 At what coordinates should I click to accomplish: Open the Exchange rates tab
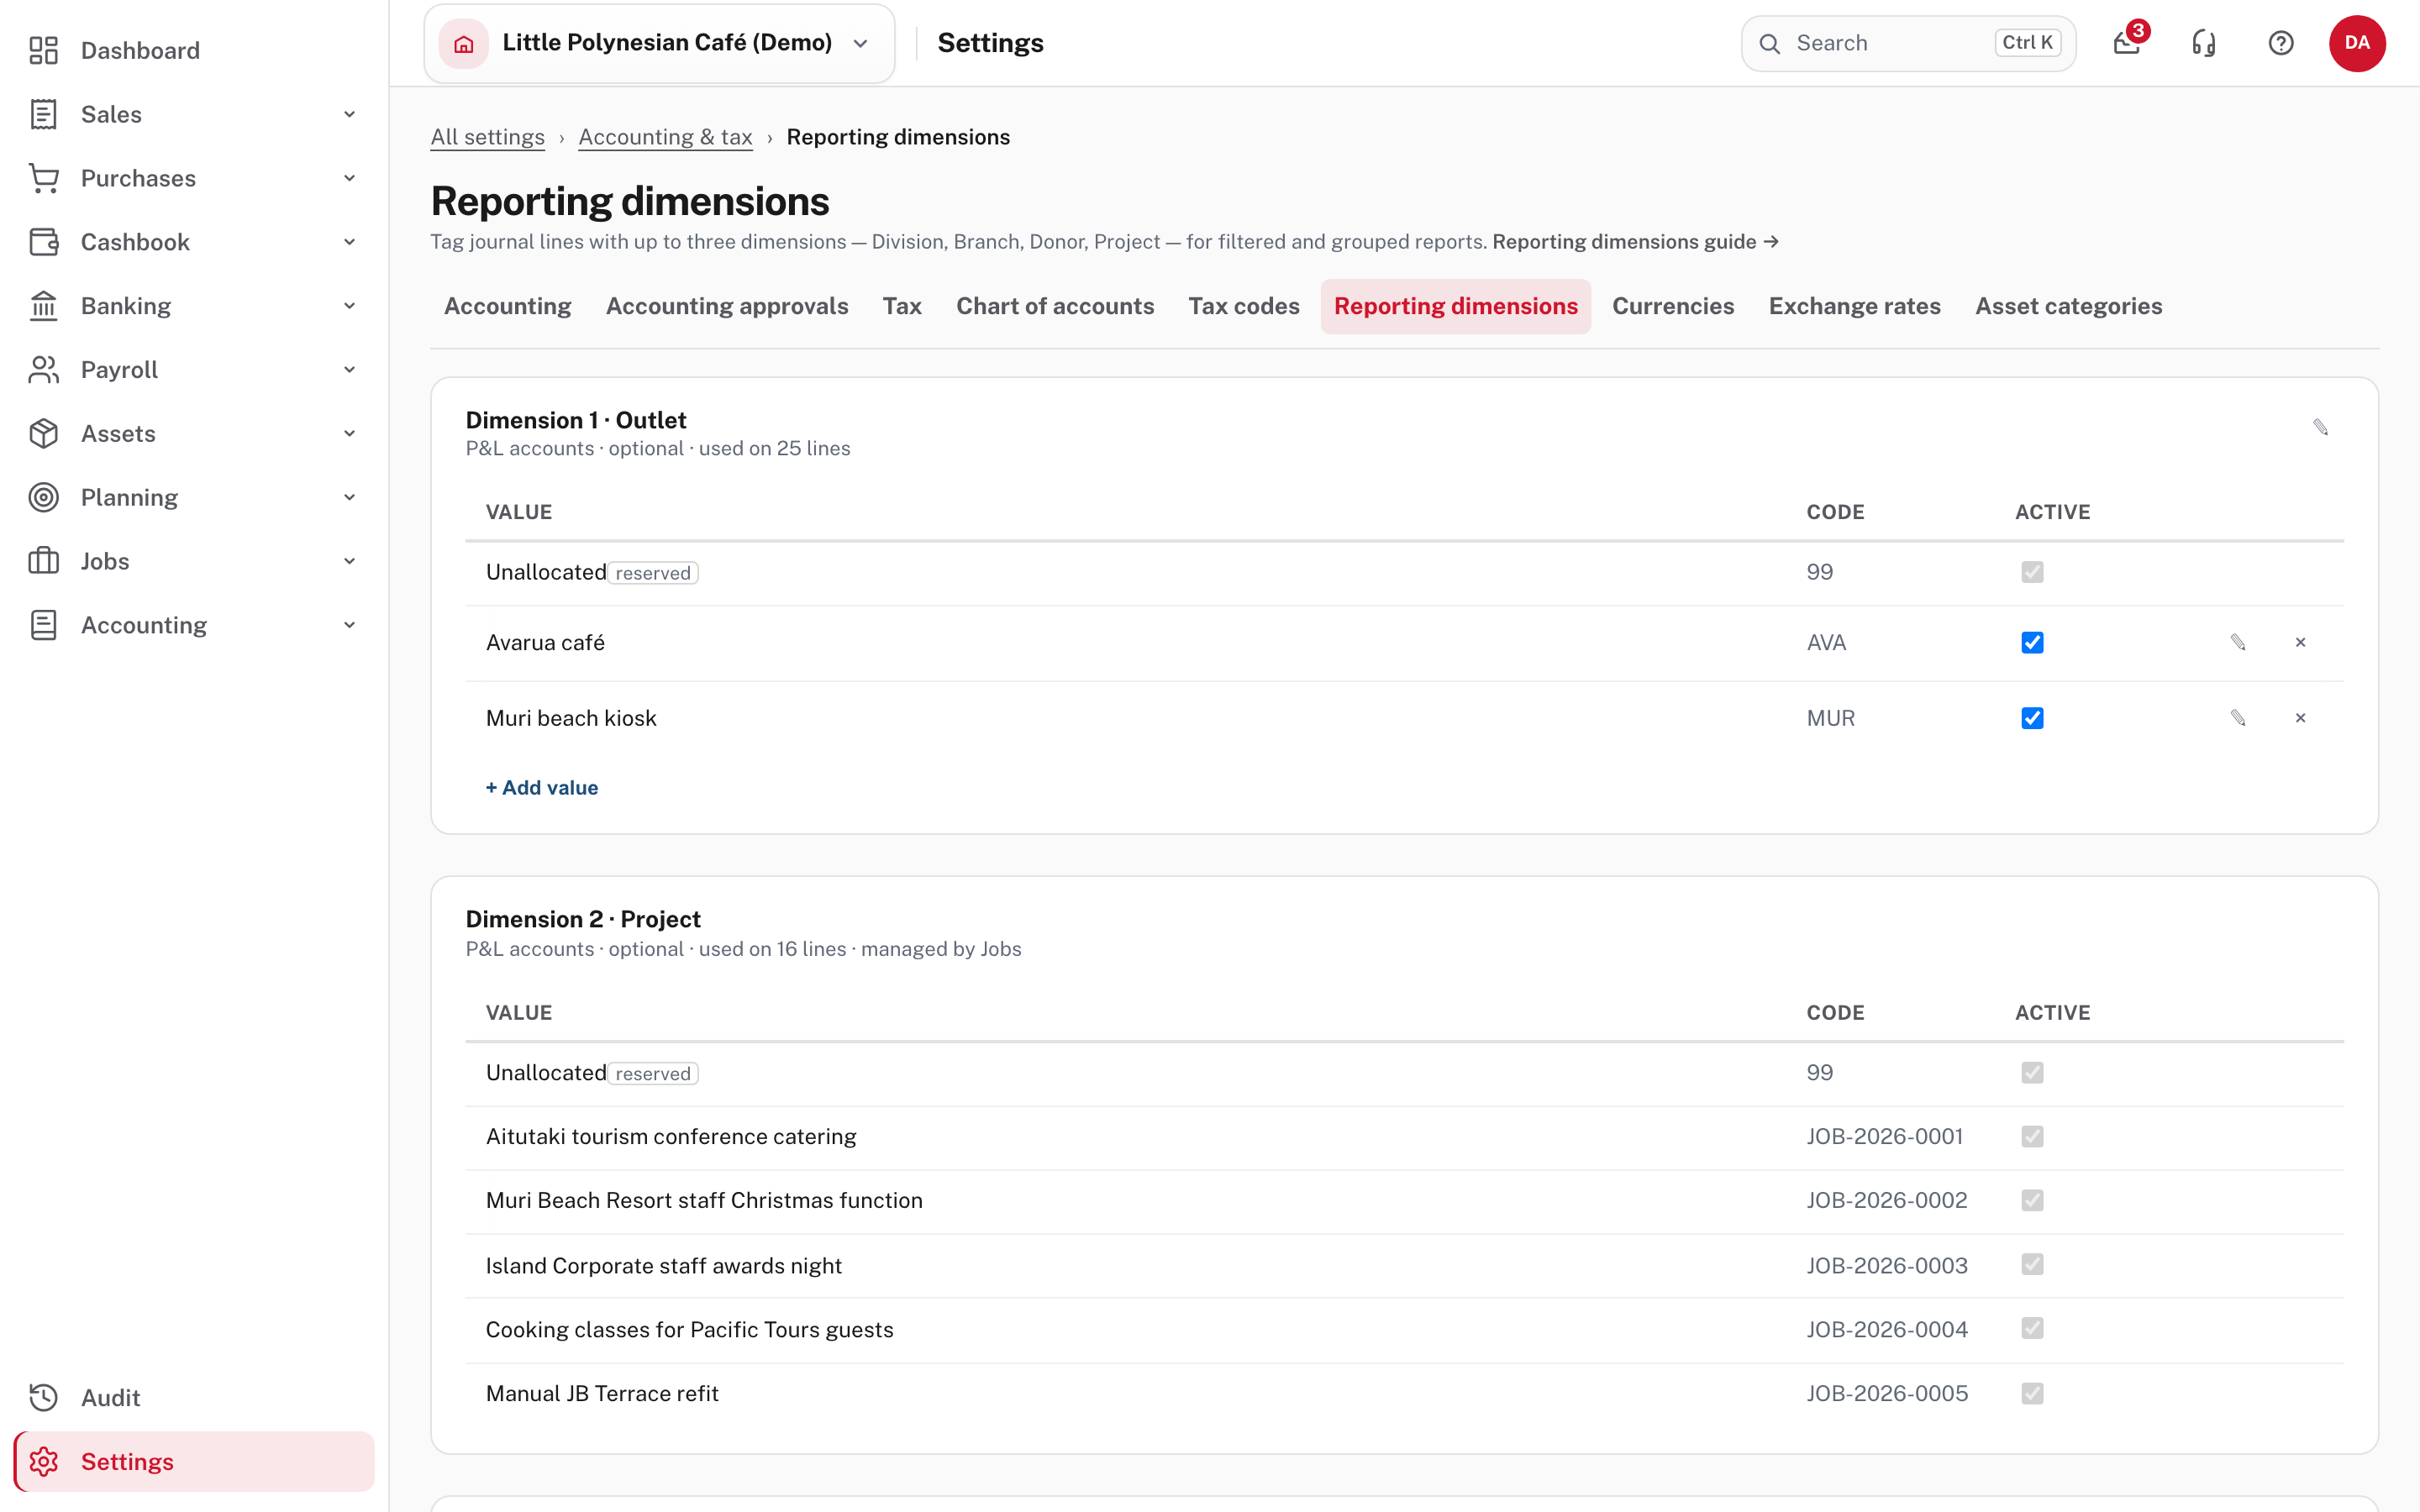pyautogui.click(x=1855, y=306)
